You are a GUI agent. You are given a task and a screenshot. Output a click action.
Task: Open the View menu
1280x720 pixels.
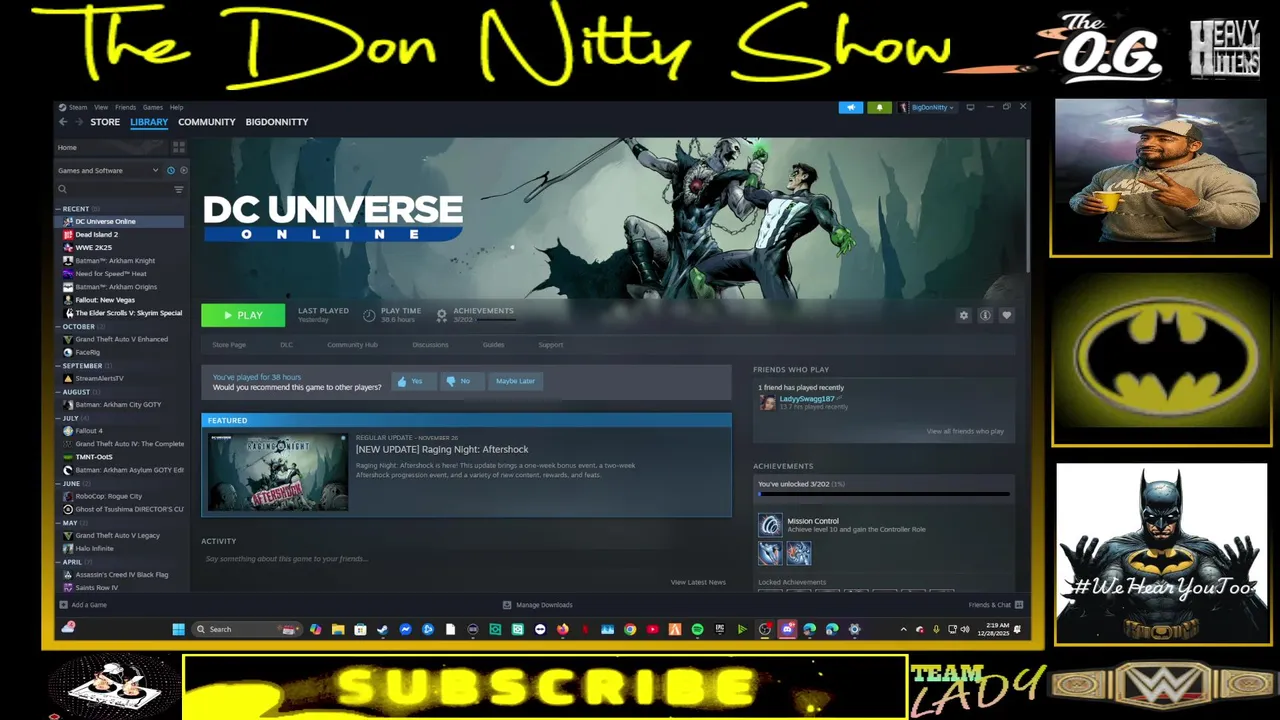101,107
